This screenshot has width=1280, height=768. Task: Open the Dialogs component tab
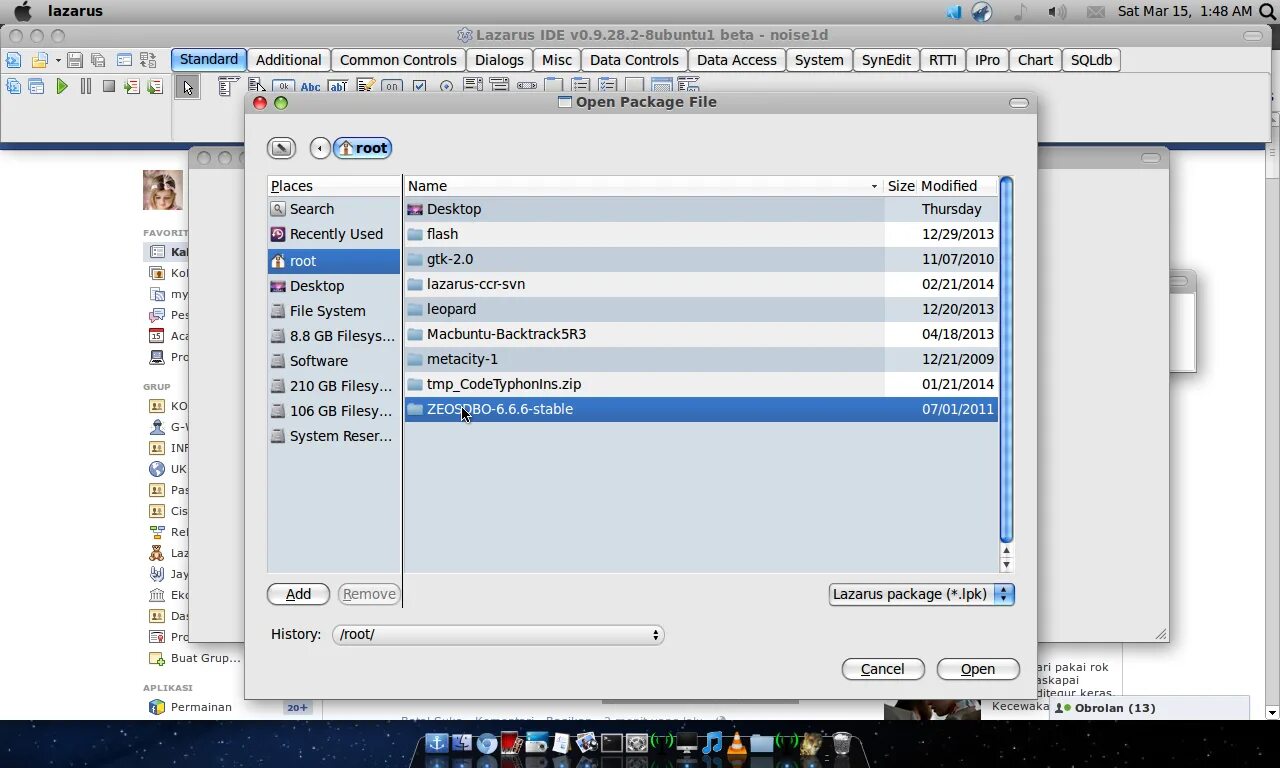click(499, 60)
